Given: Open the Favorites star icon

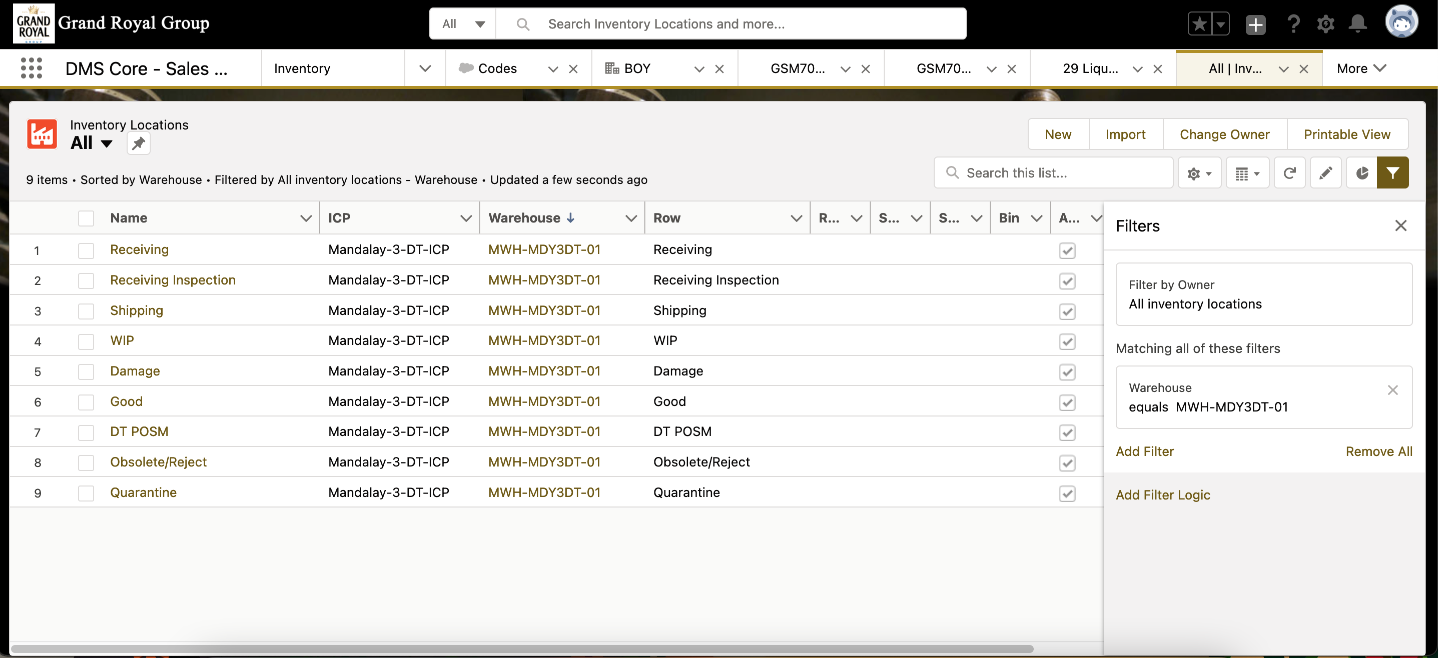Looking at the screenshot, I should [1199, 24].
